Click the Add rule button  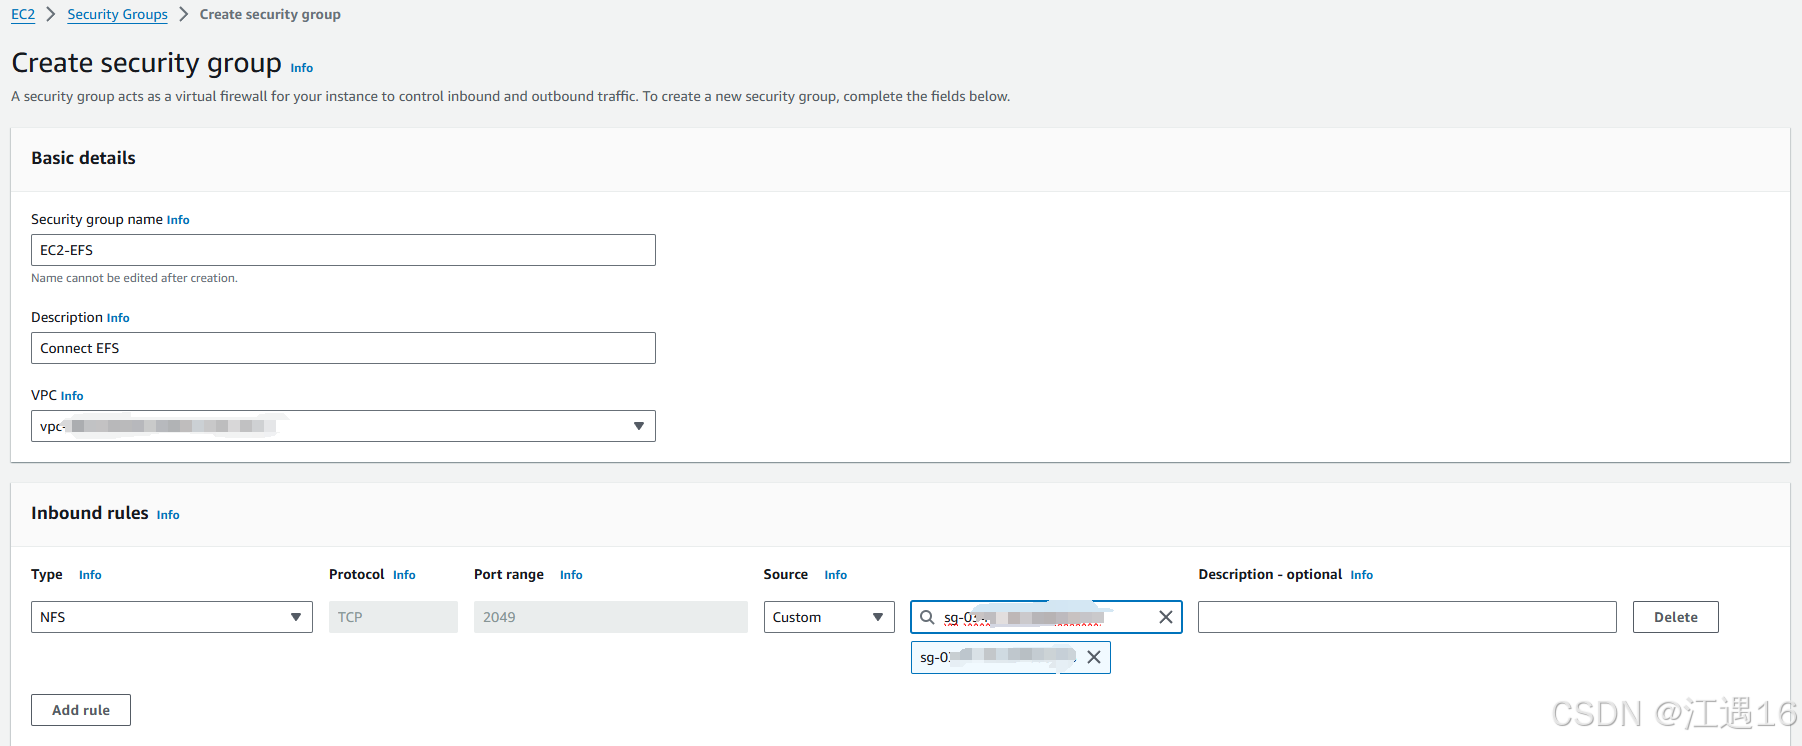[x=81, y=710]
